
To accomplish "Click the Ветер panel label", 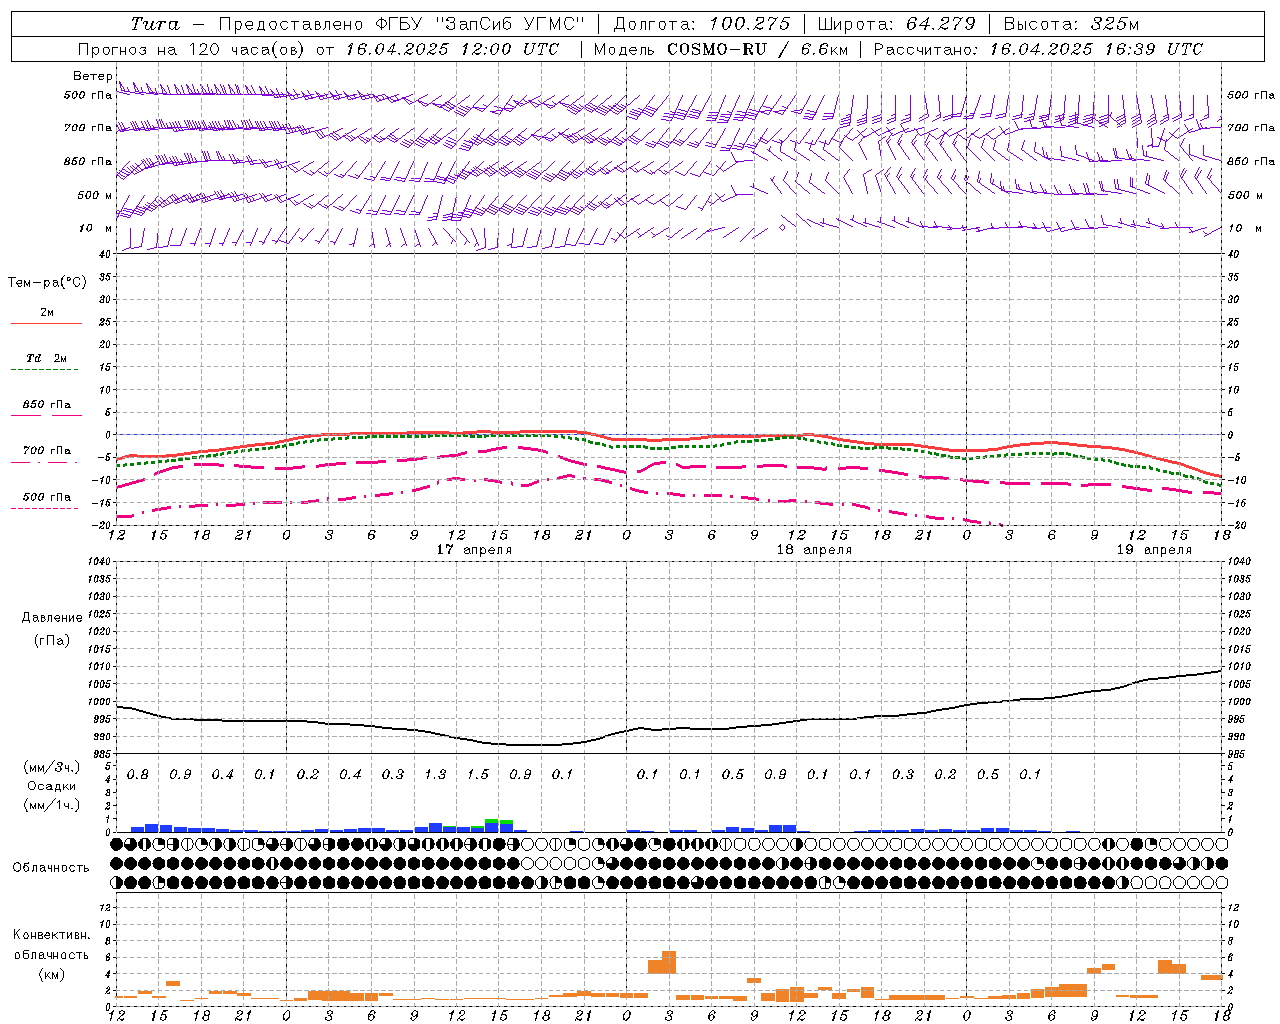I will pos(92,76).
